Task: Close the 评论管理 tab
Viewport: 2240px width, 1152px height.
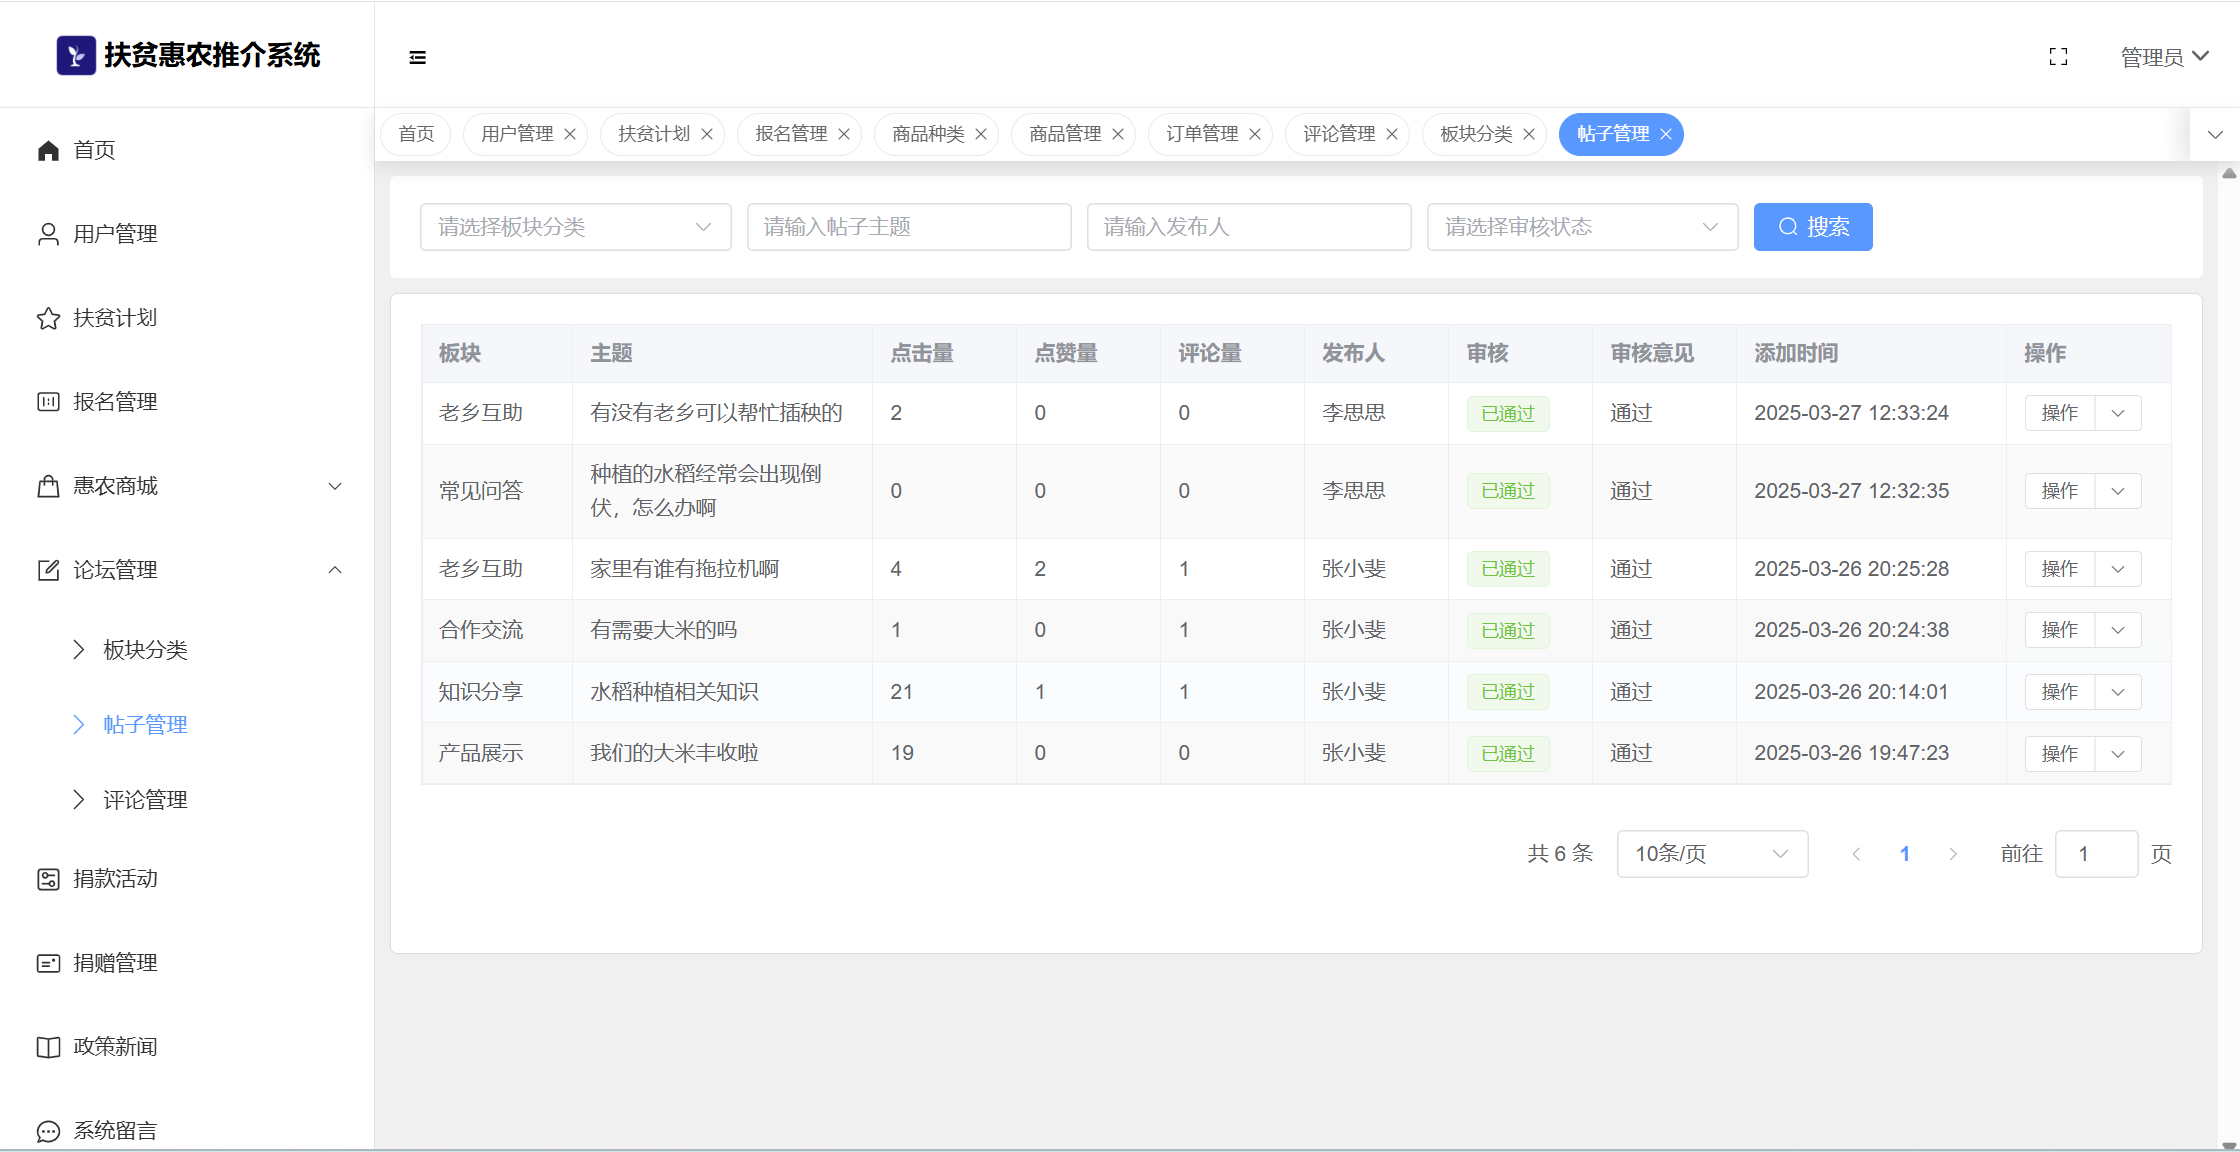Action: click(1392, 134)
